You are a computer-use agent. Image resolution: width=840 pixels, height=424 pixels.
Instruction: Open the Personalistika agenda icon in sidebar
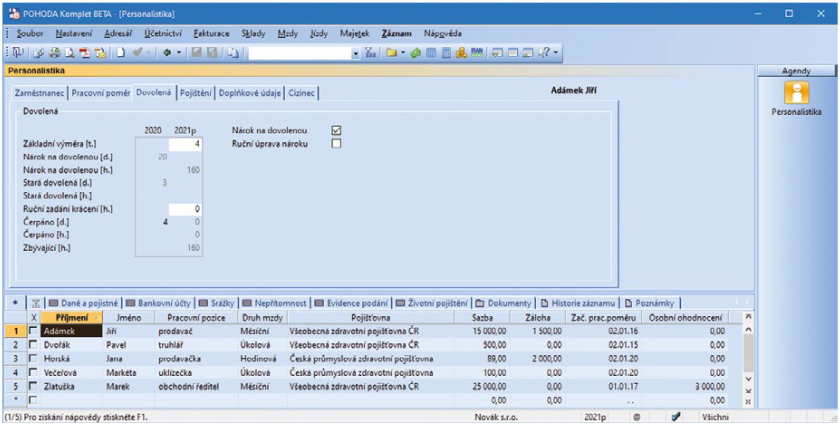pos(797,94)
